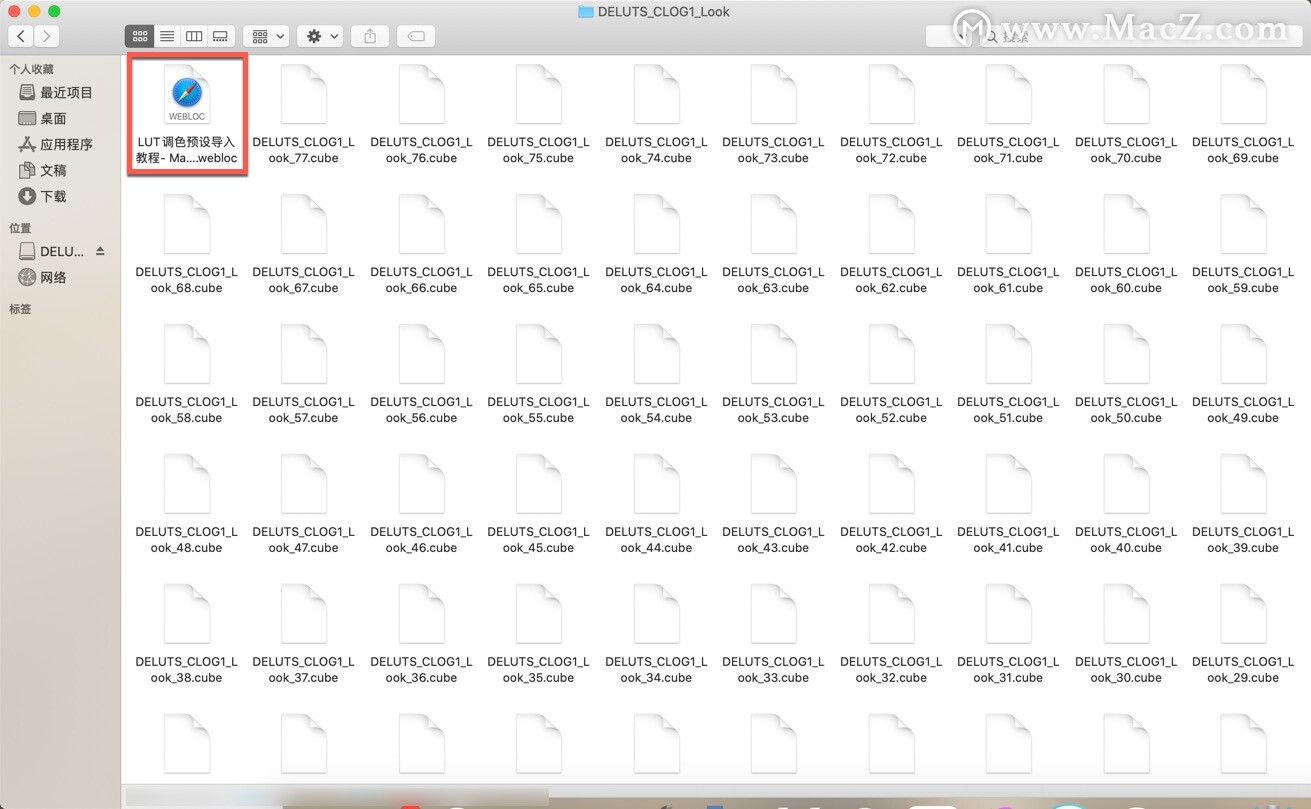Select the DELU... volume in sidebar
This screenshot has width=1311, height=809.
[52, 251]
